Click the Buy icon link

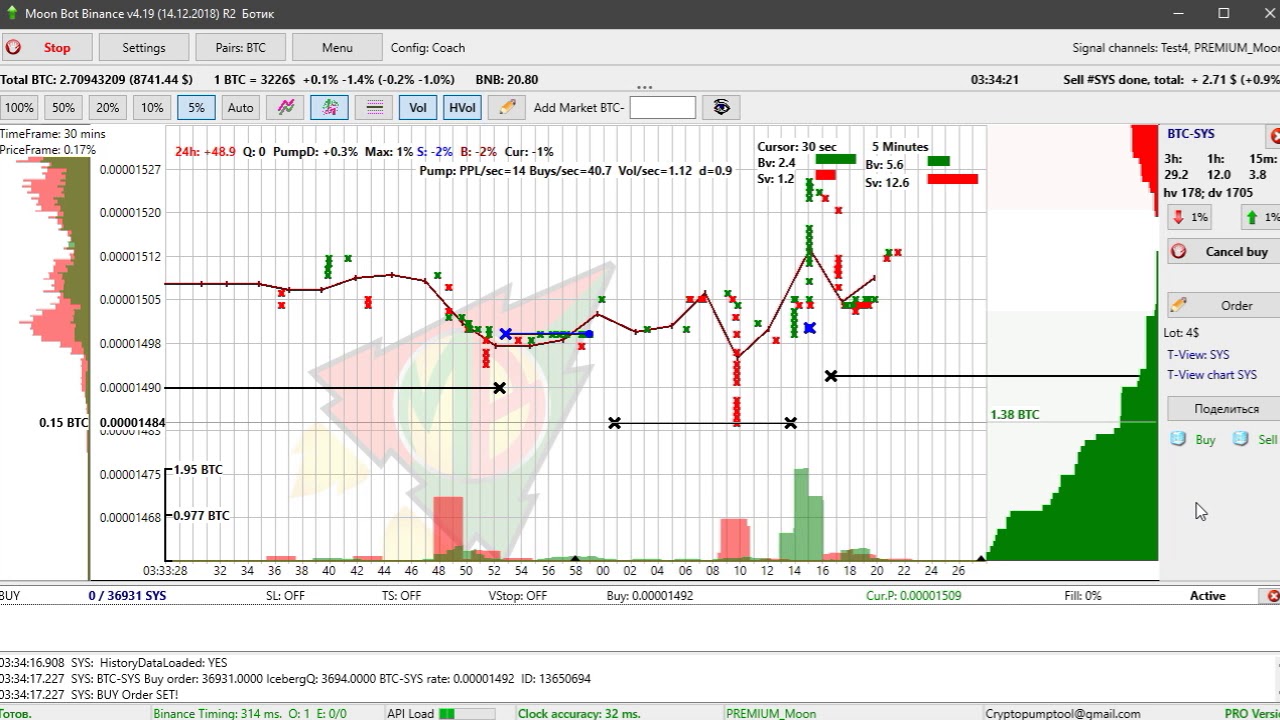[1194, 440]
